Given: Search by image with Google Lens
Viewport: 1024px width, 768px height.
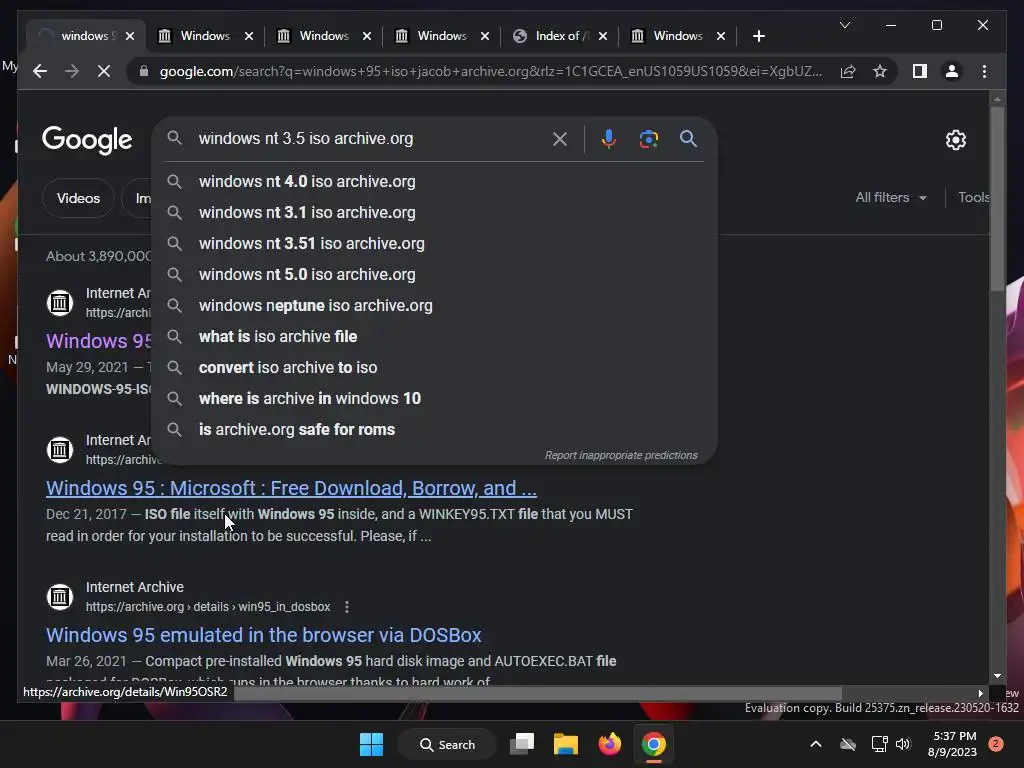Looking at the screenshot, I should (x=648, y=138).
